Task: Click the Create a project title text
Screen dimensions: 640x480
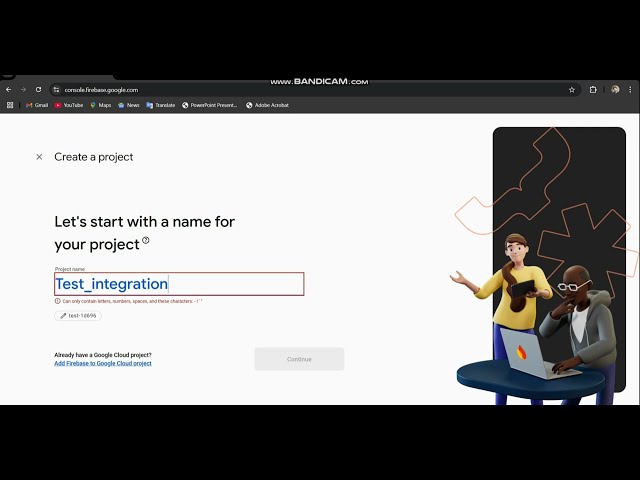Action: pyautogui.click(x=93, y=157)
